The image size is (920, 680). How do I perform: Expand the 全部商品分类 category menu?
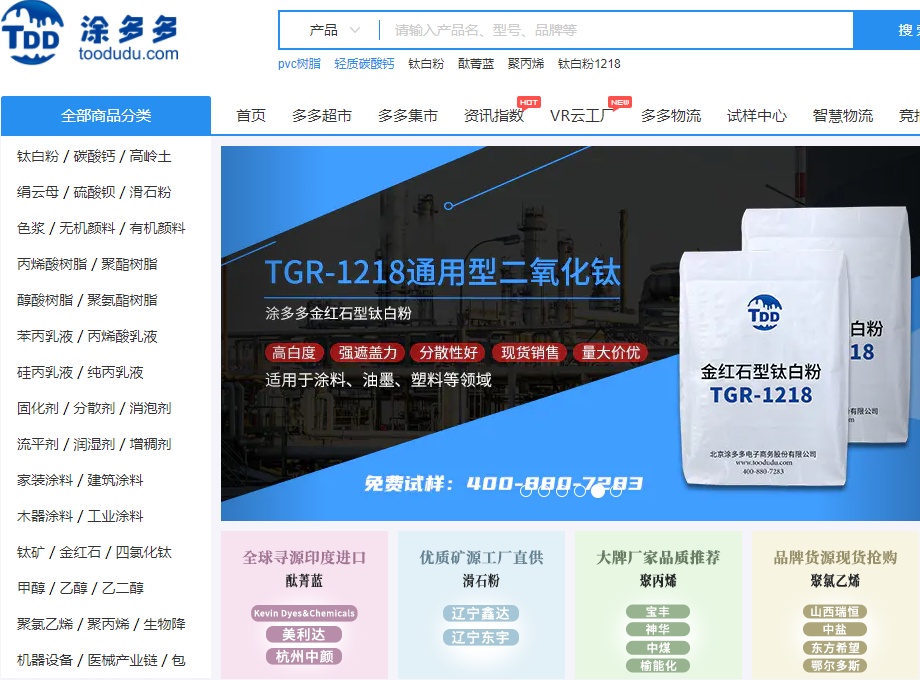tap(106, 116)
